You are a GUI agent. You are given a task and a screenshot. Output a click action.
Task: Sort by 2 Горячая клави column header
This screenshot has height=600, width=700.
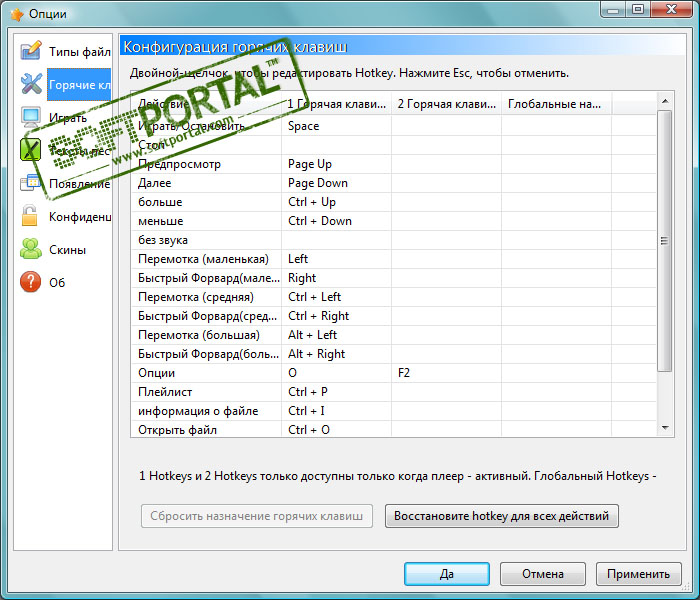coord(446,104)
